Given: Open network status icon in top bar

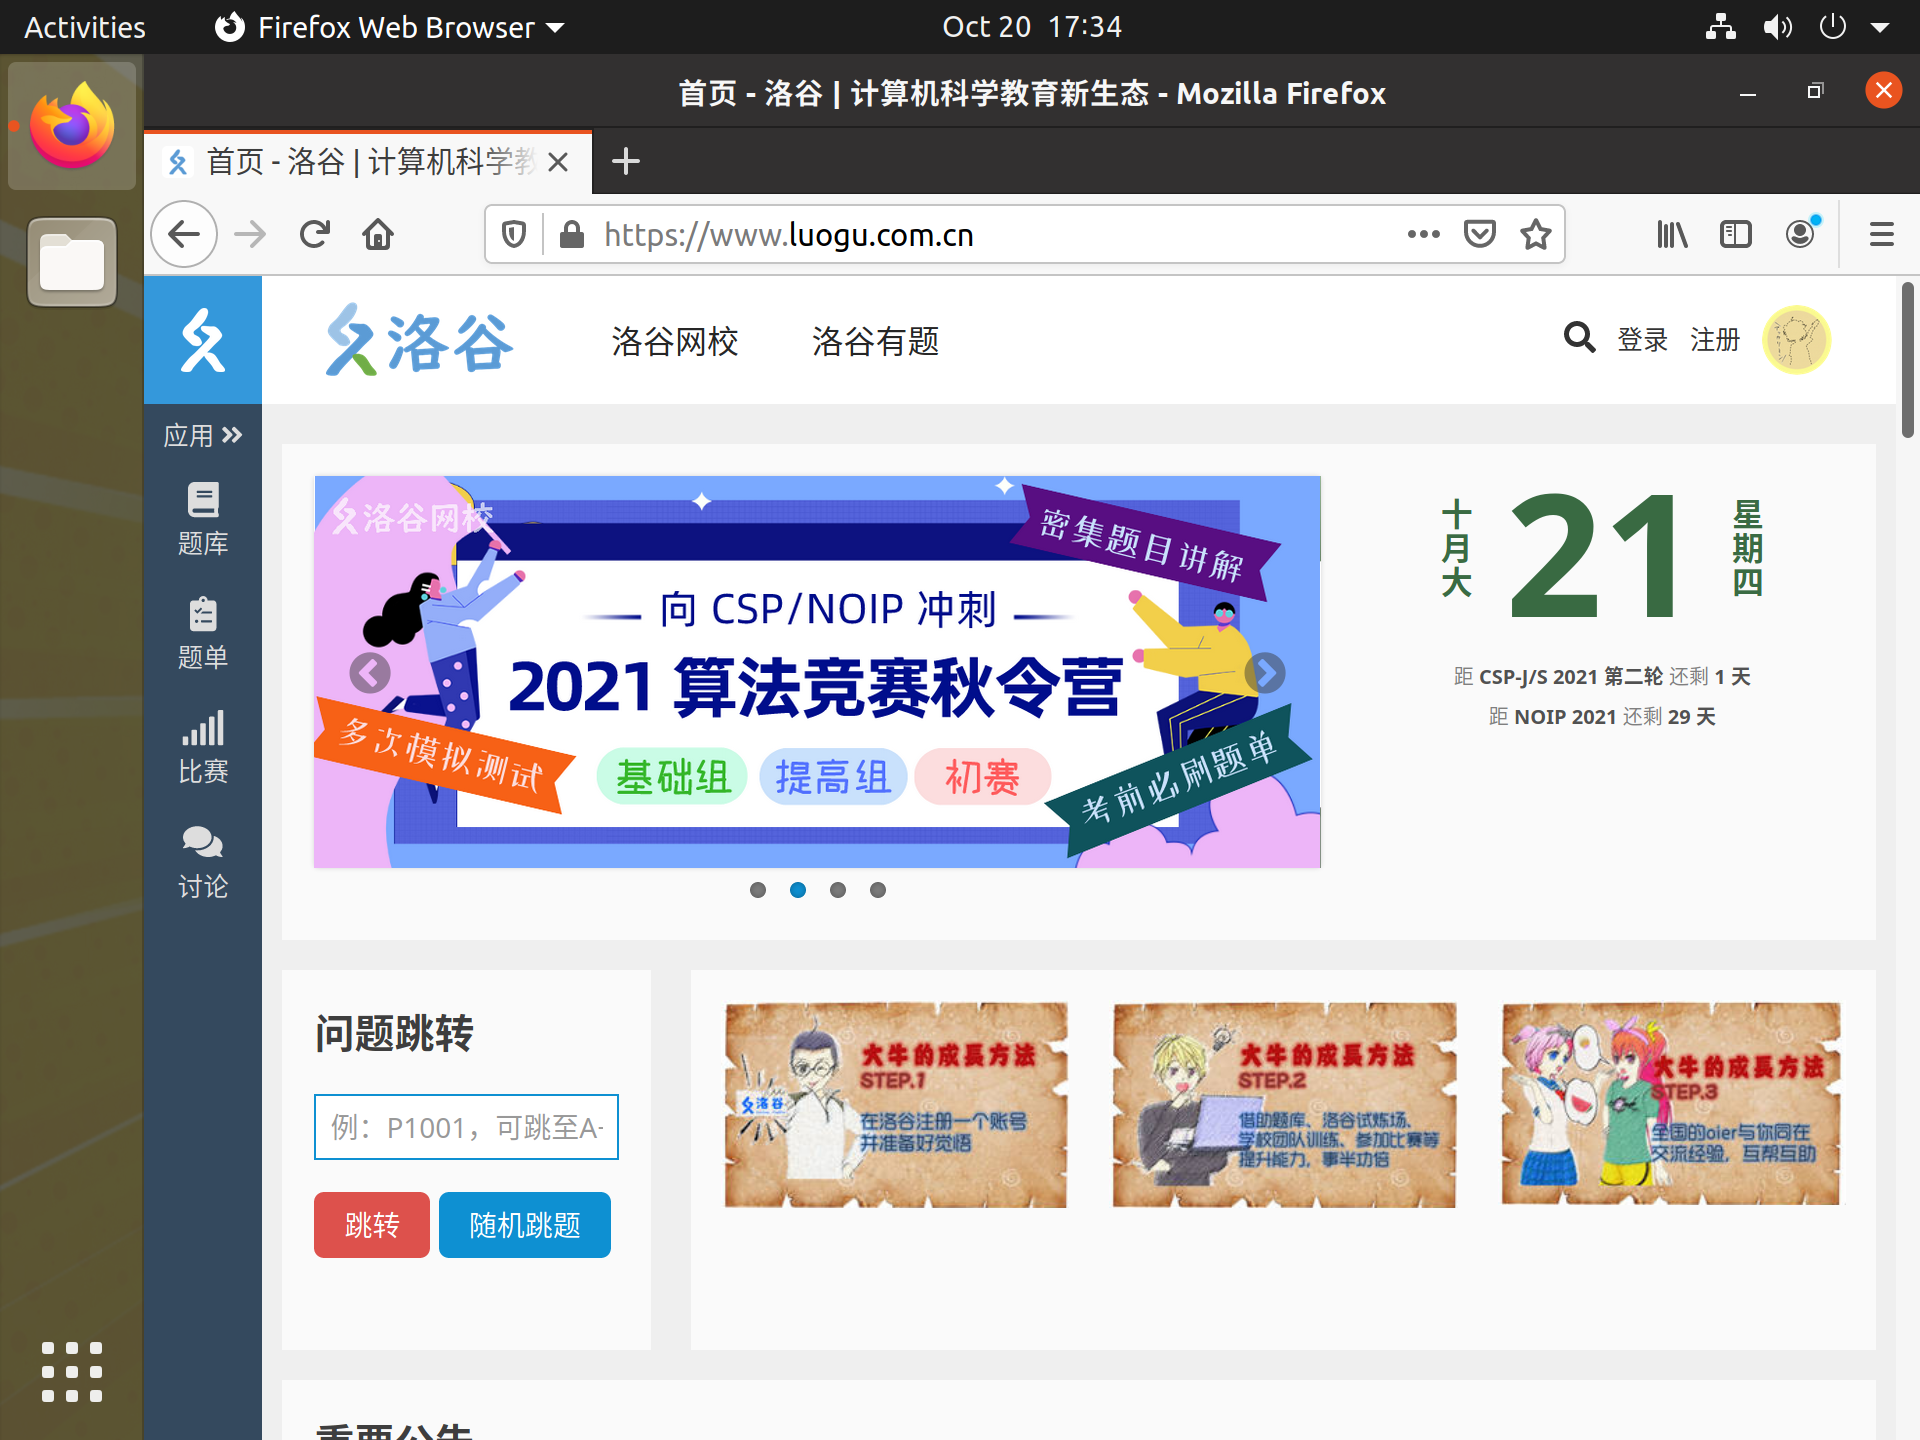Looking at the screenshot, I should (1720, 27).
